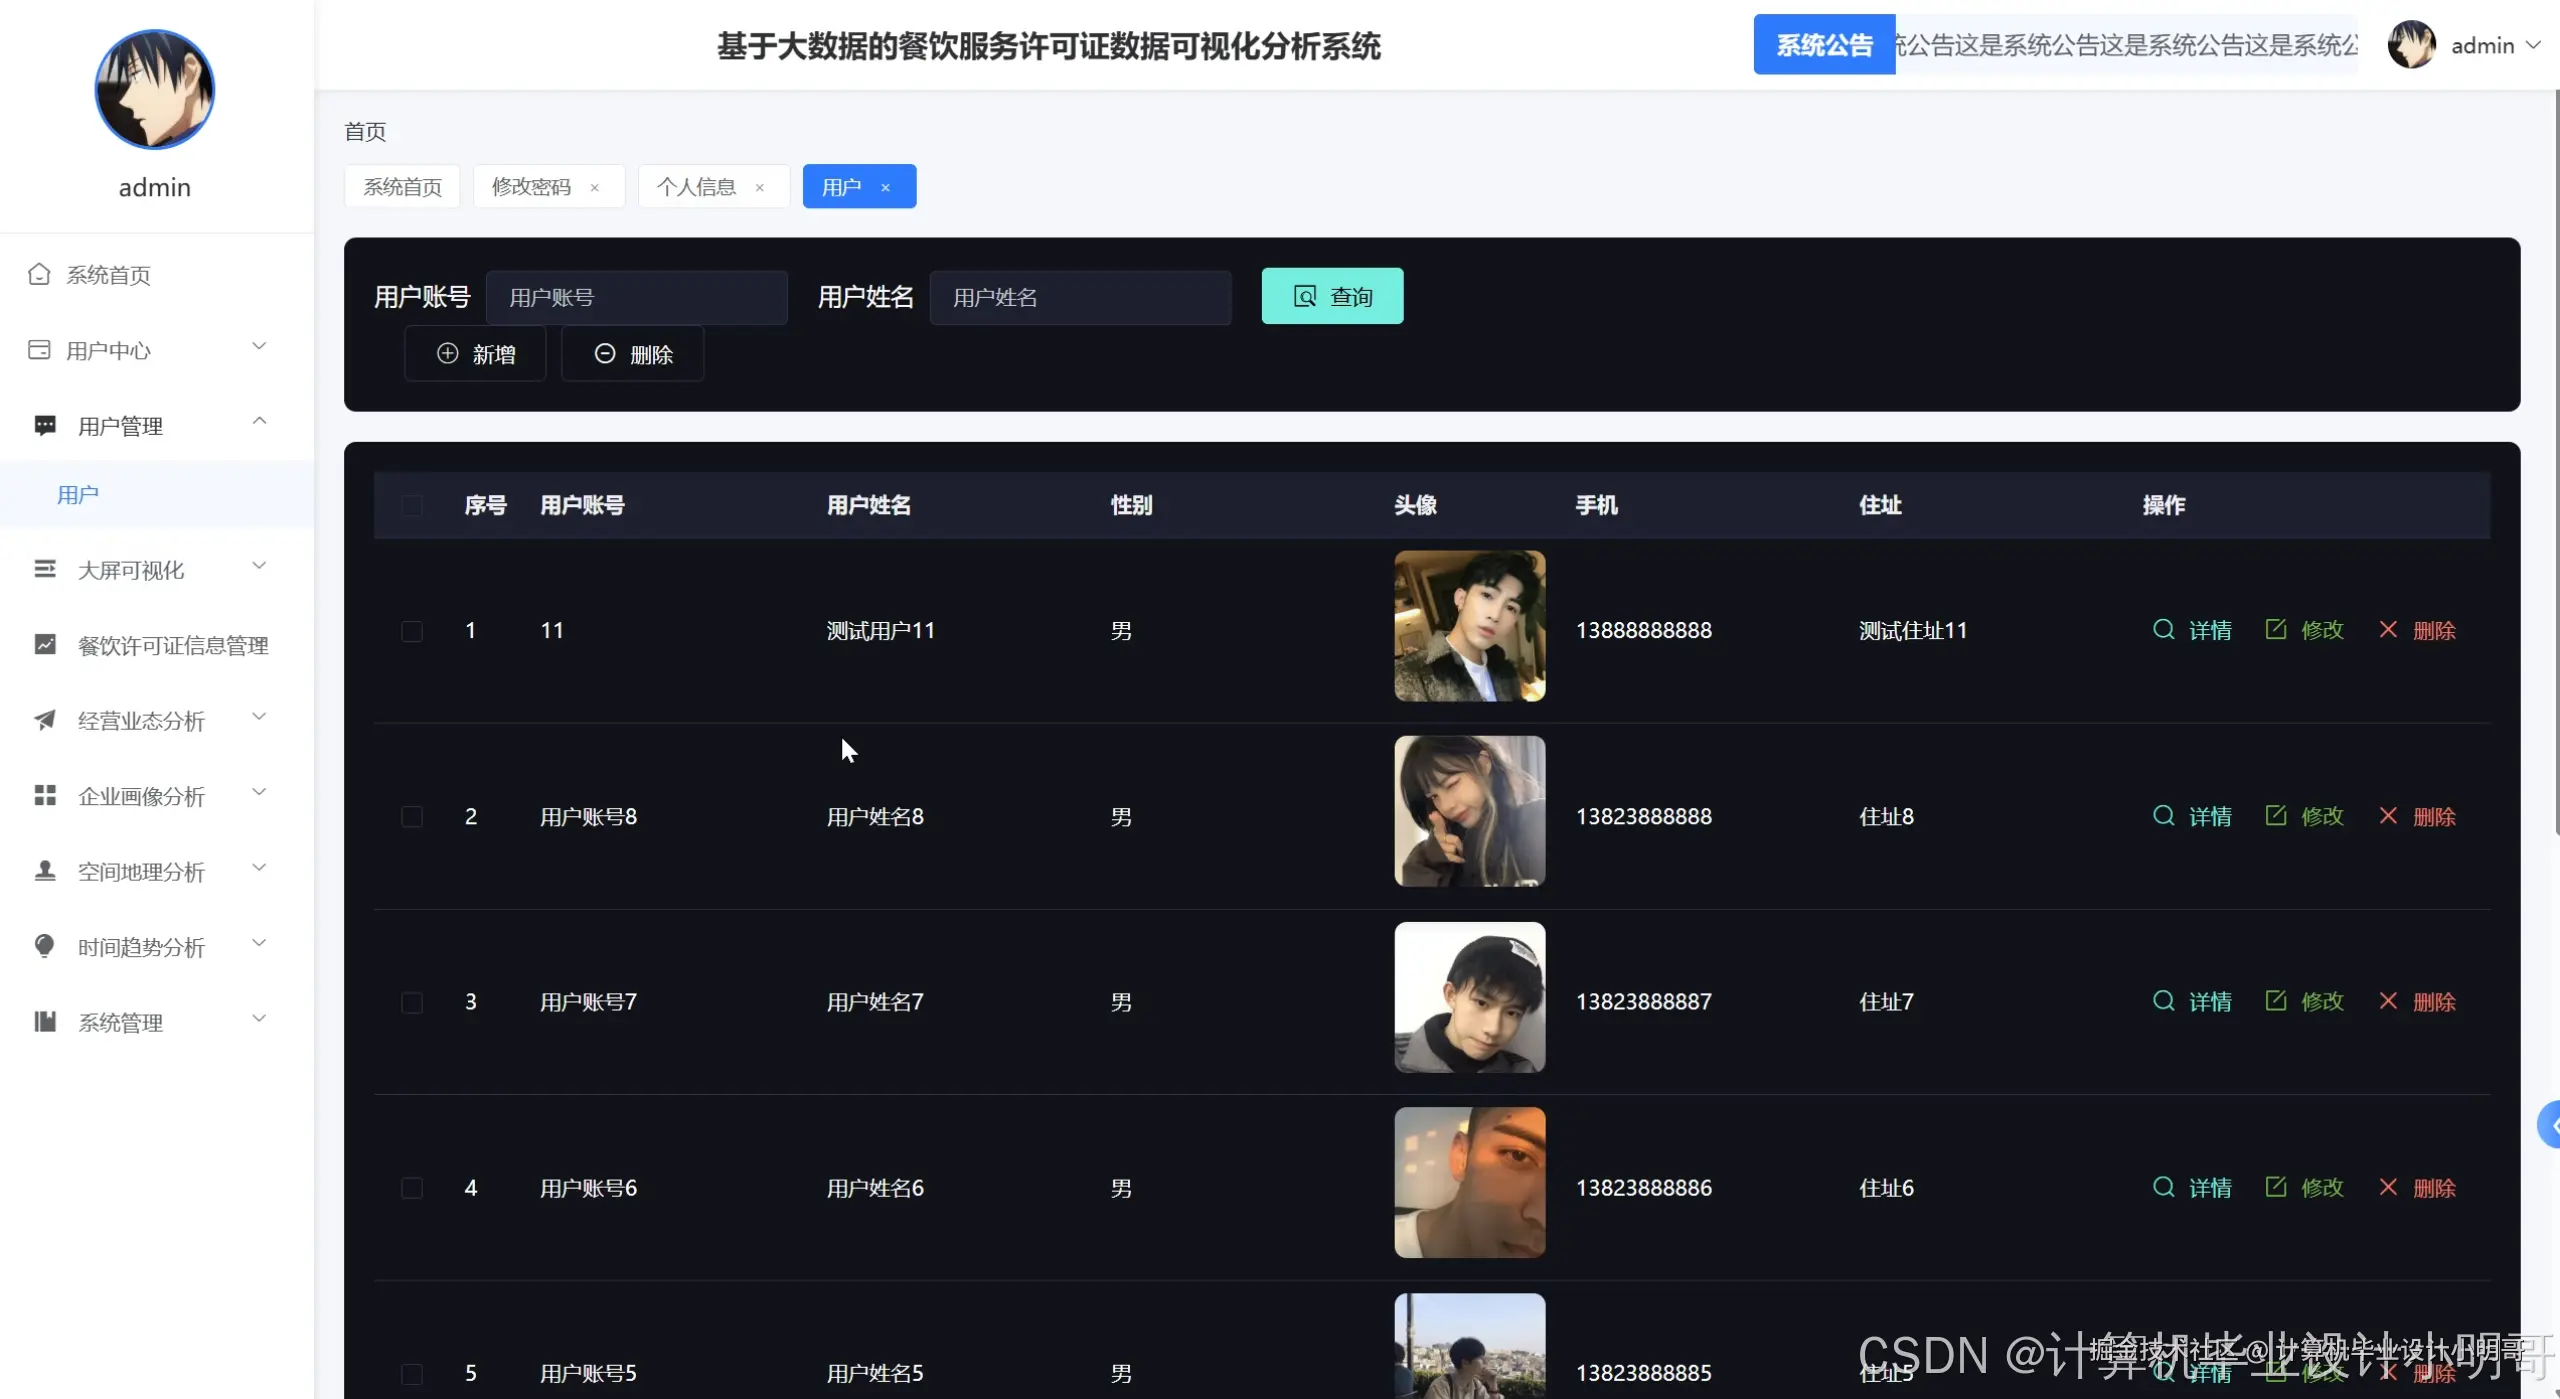
Task: Click the 餐饮许可证信息管理 chart icon
Action: (45, 645)
